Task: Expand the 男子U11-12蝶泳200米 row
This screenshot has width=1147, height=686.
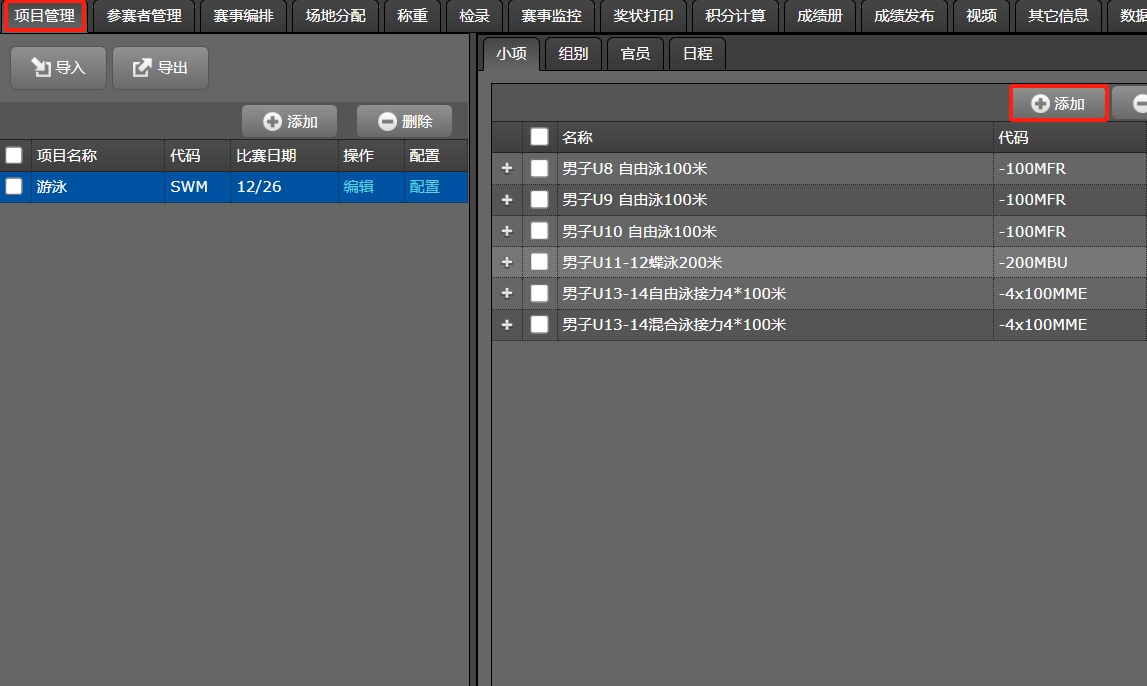Action: coord(506,261)
